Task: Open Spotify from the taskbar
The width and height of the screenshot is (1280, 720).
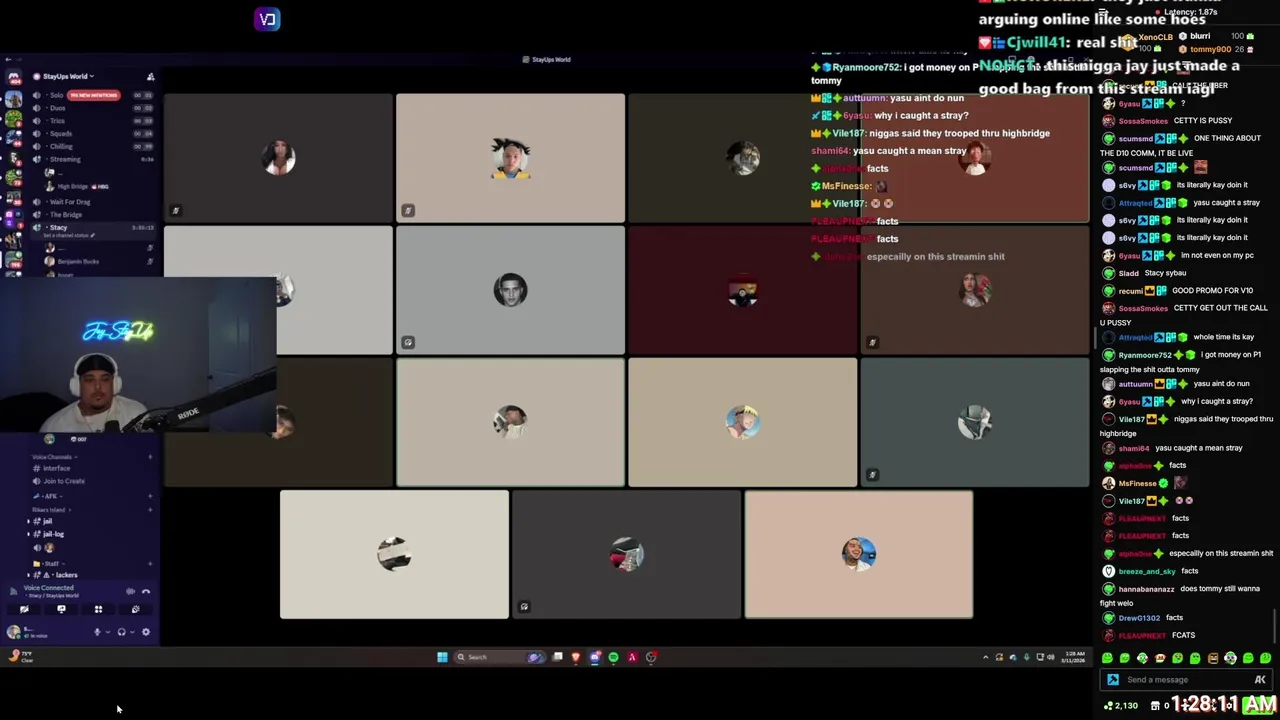Action: (x=613, y=657)
